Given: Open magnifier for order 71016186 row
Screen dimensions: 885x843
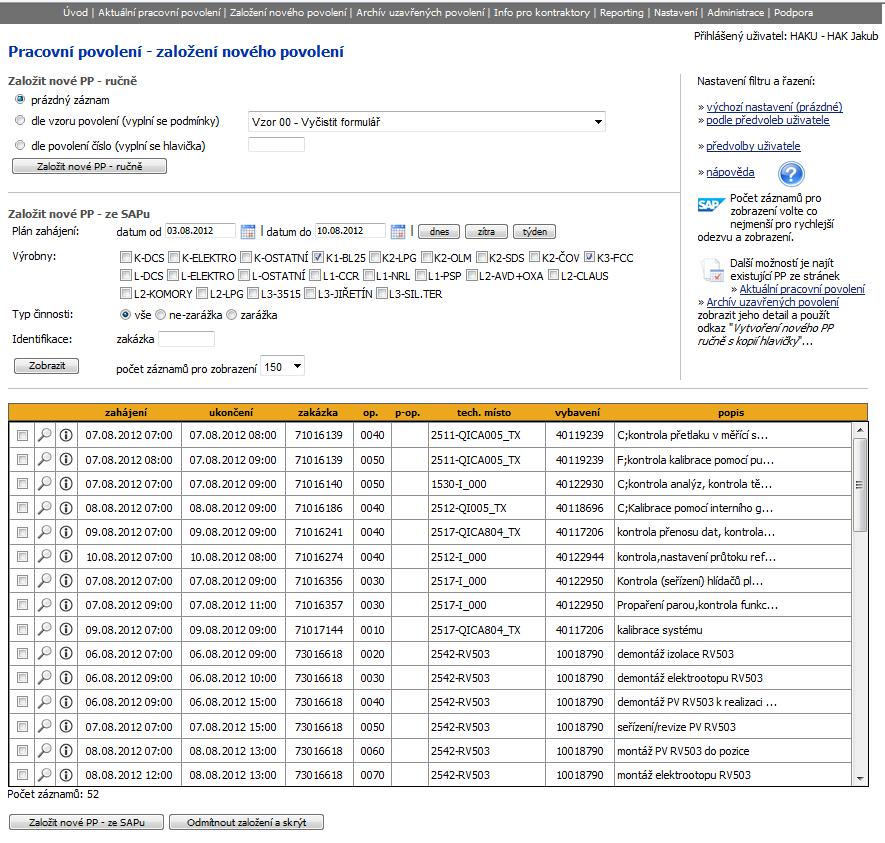Looking at the screenshot, I should pyautogui.click(x=45, y=508).
